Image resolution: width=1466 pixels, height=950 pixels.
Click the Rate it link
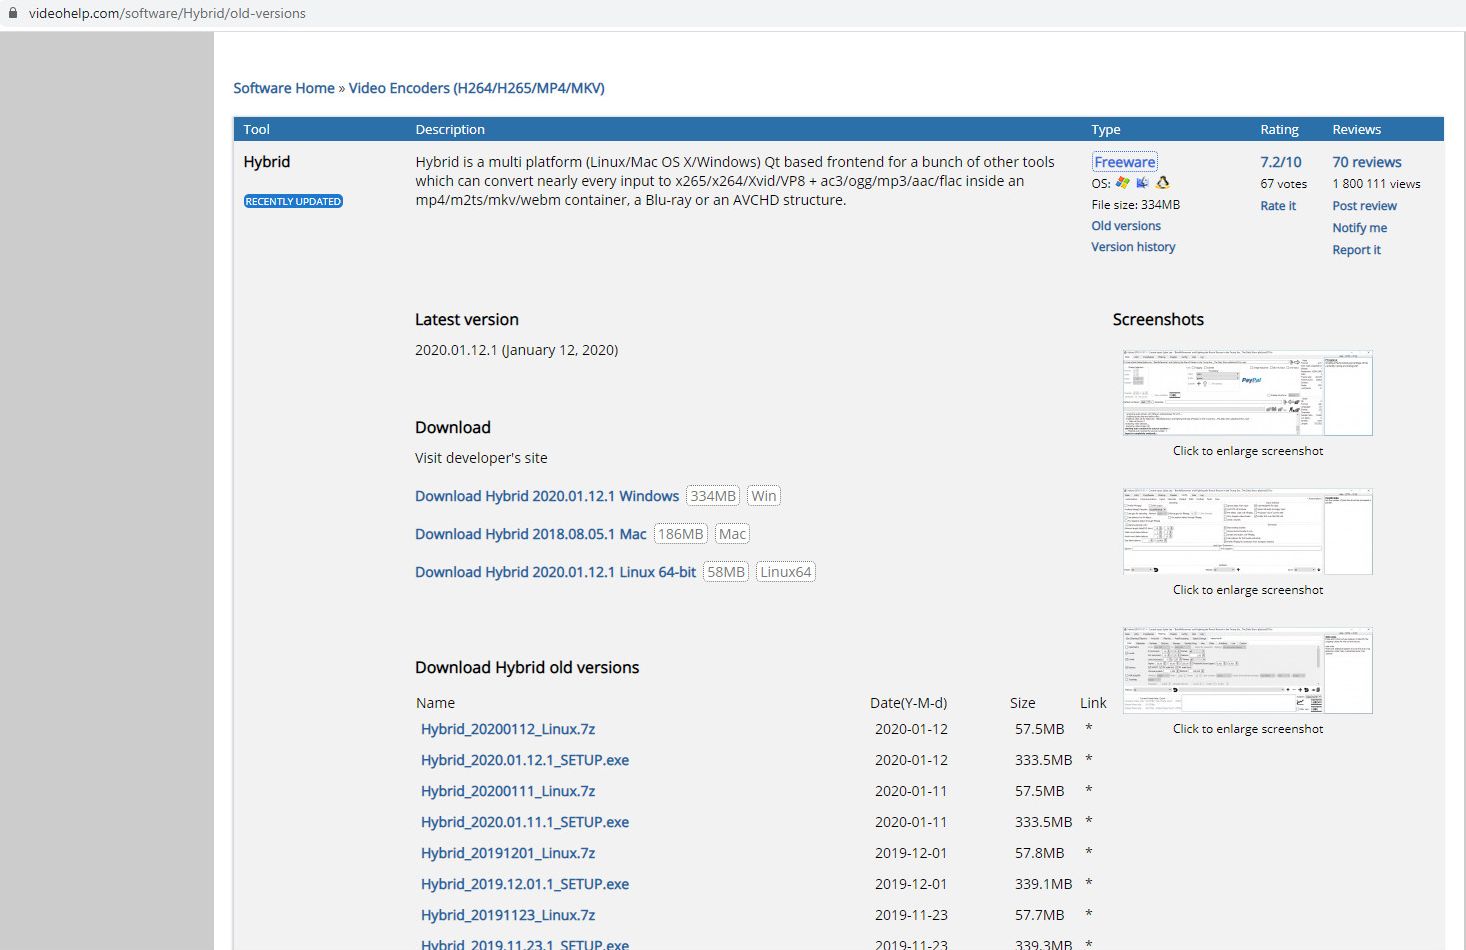click(1278, 206)
